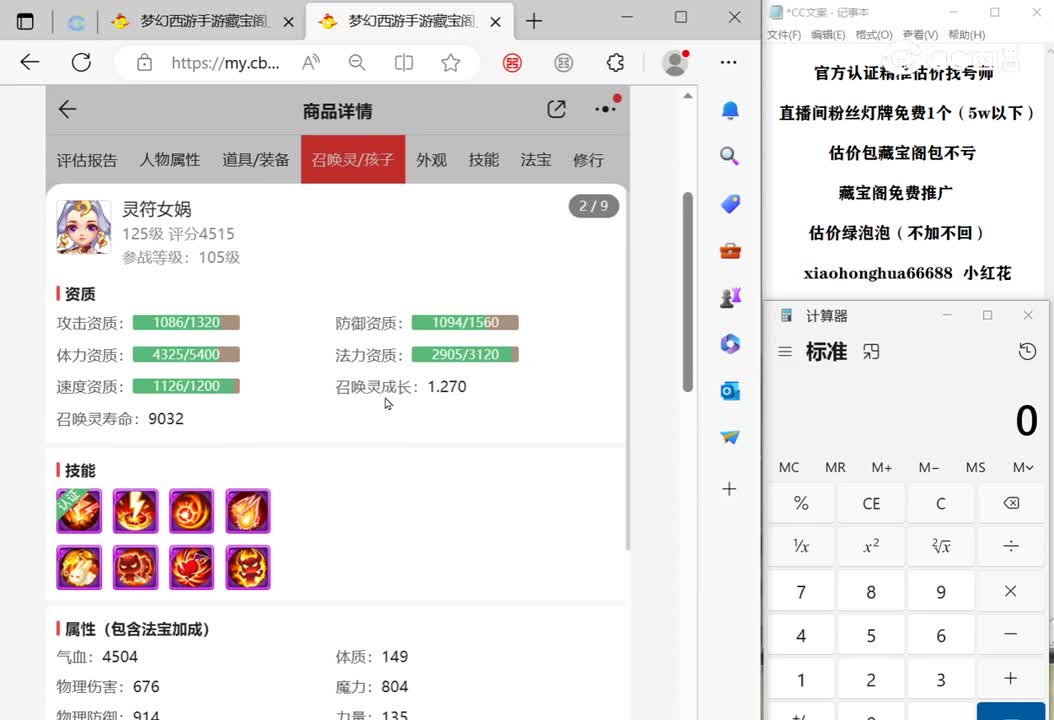
Task: Toggle Calculator keep on top icon
Action: point(871,352)
